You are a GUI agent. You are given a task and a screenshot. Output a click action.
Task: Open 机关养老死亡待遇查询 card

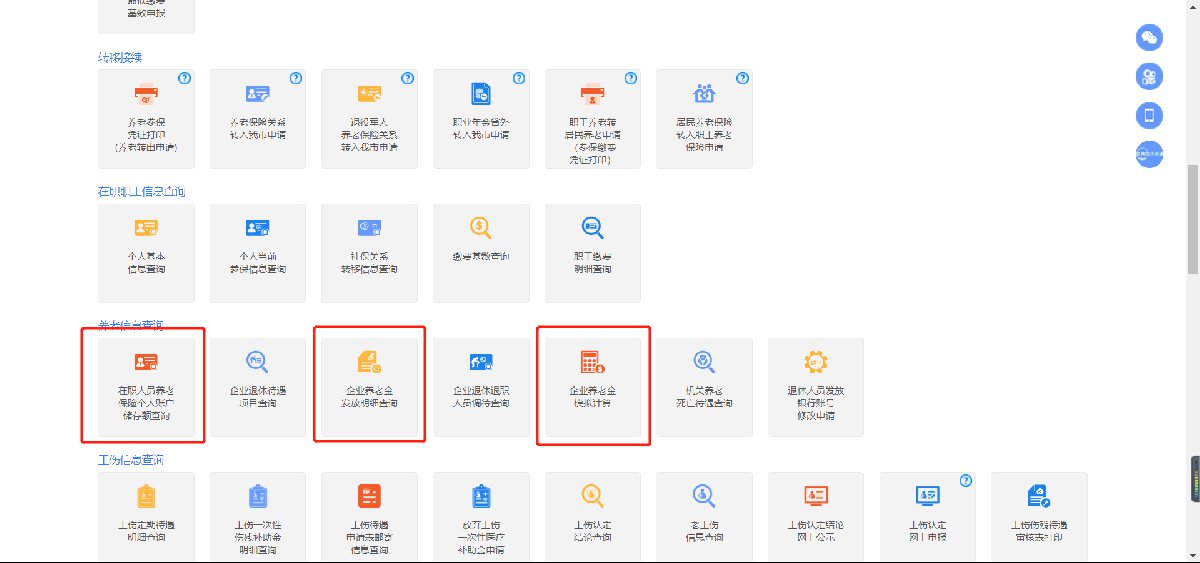[704, 386]
